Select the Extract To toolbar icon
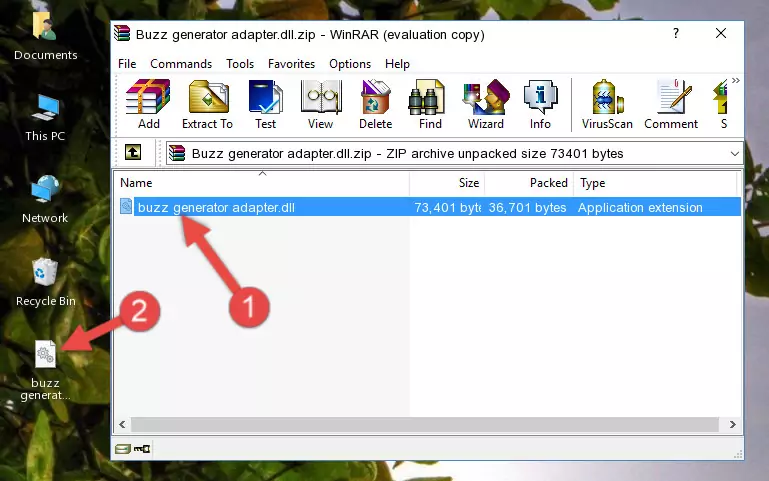Viewport: 769px width, 481px height. (207, 104)
